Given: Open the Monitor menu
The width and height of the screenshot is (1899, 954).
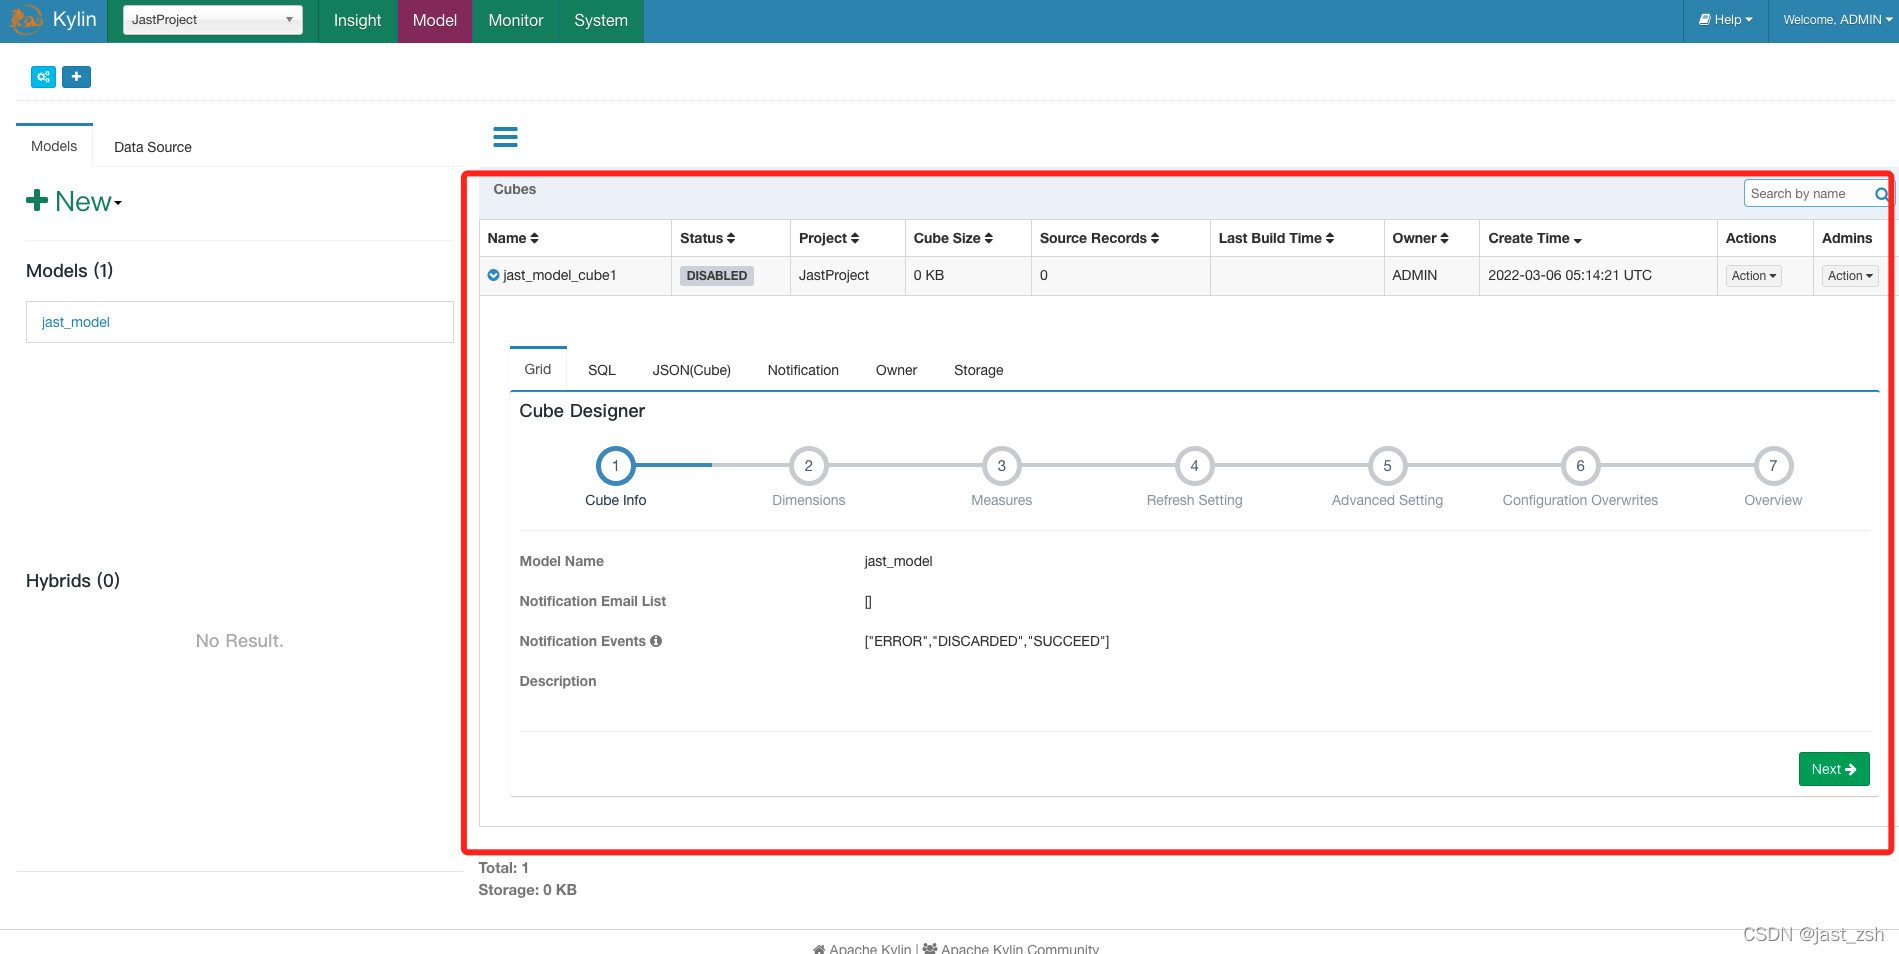Looking at the screenshot, I should tap(515, 20).
